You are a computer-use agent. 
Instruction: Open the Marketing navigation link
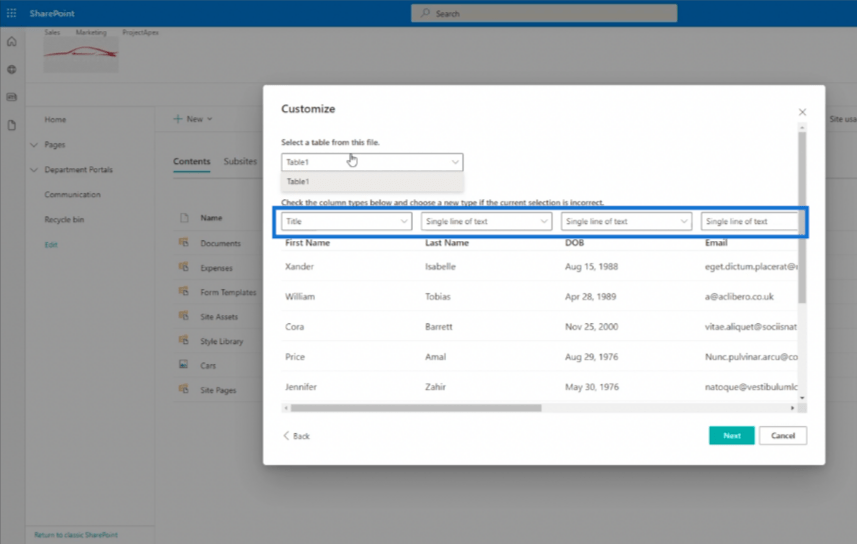point(91,32)
